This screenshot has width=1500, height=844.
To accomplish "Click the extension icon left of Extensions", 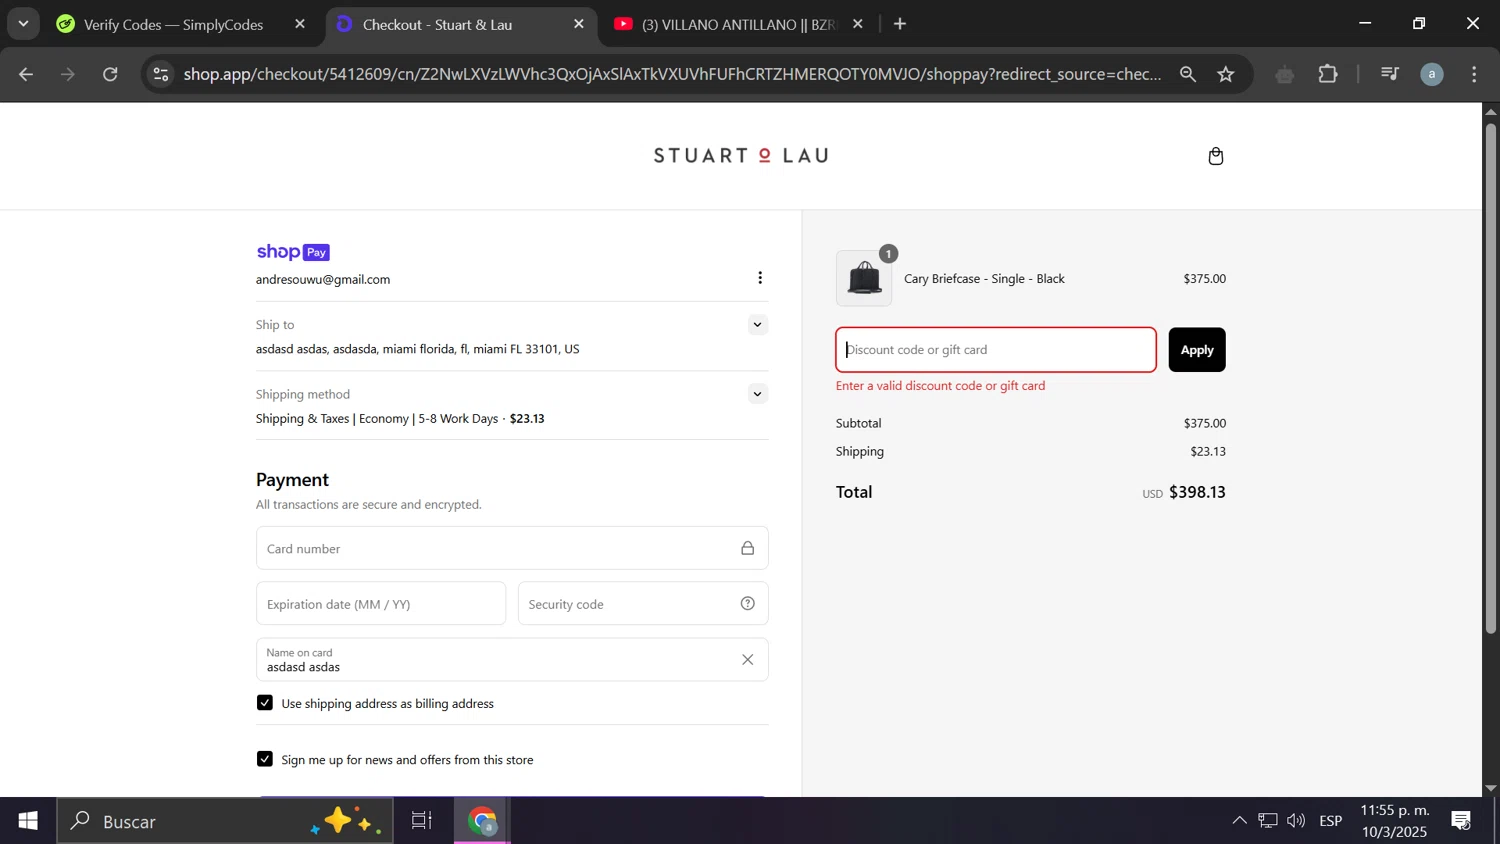I will point(1285,74).
